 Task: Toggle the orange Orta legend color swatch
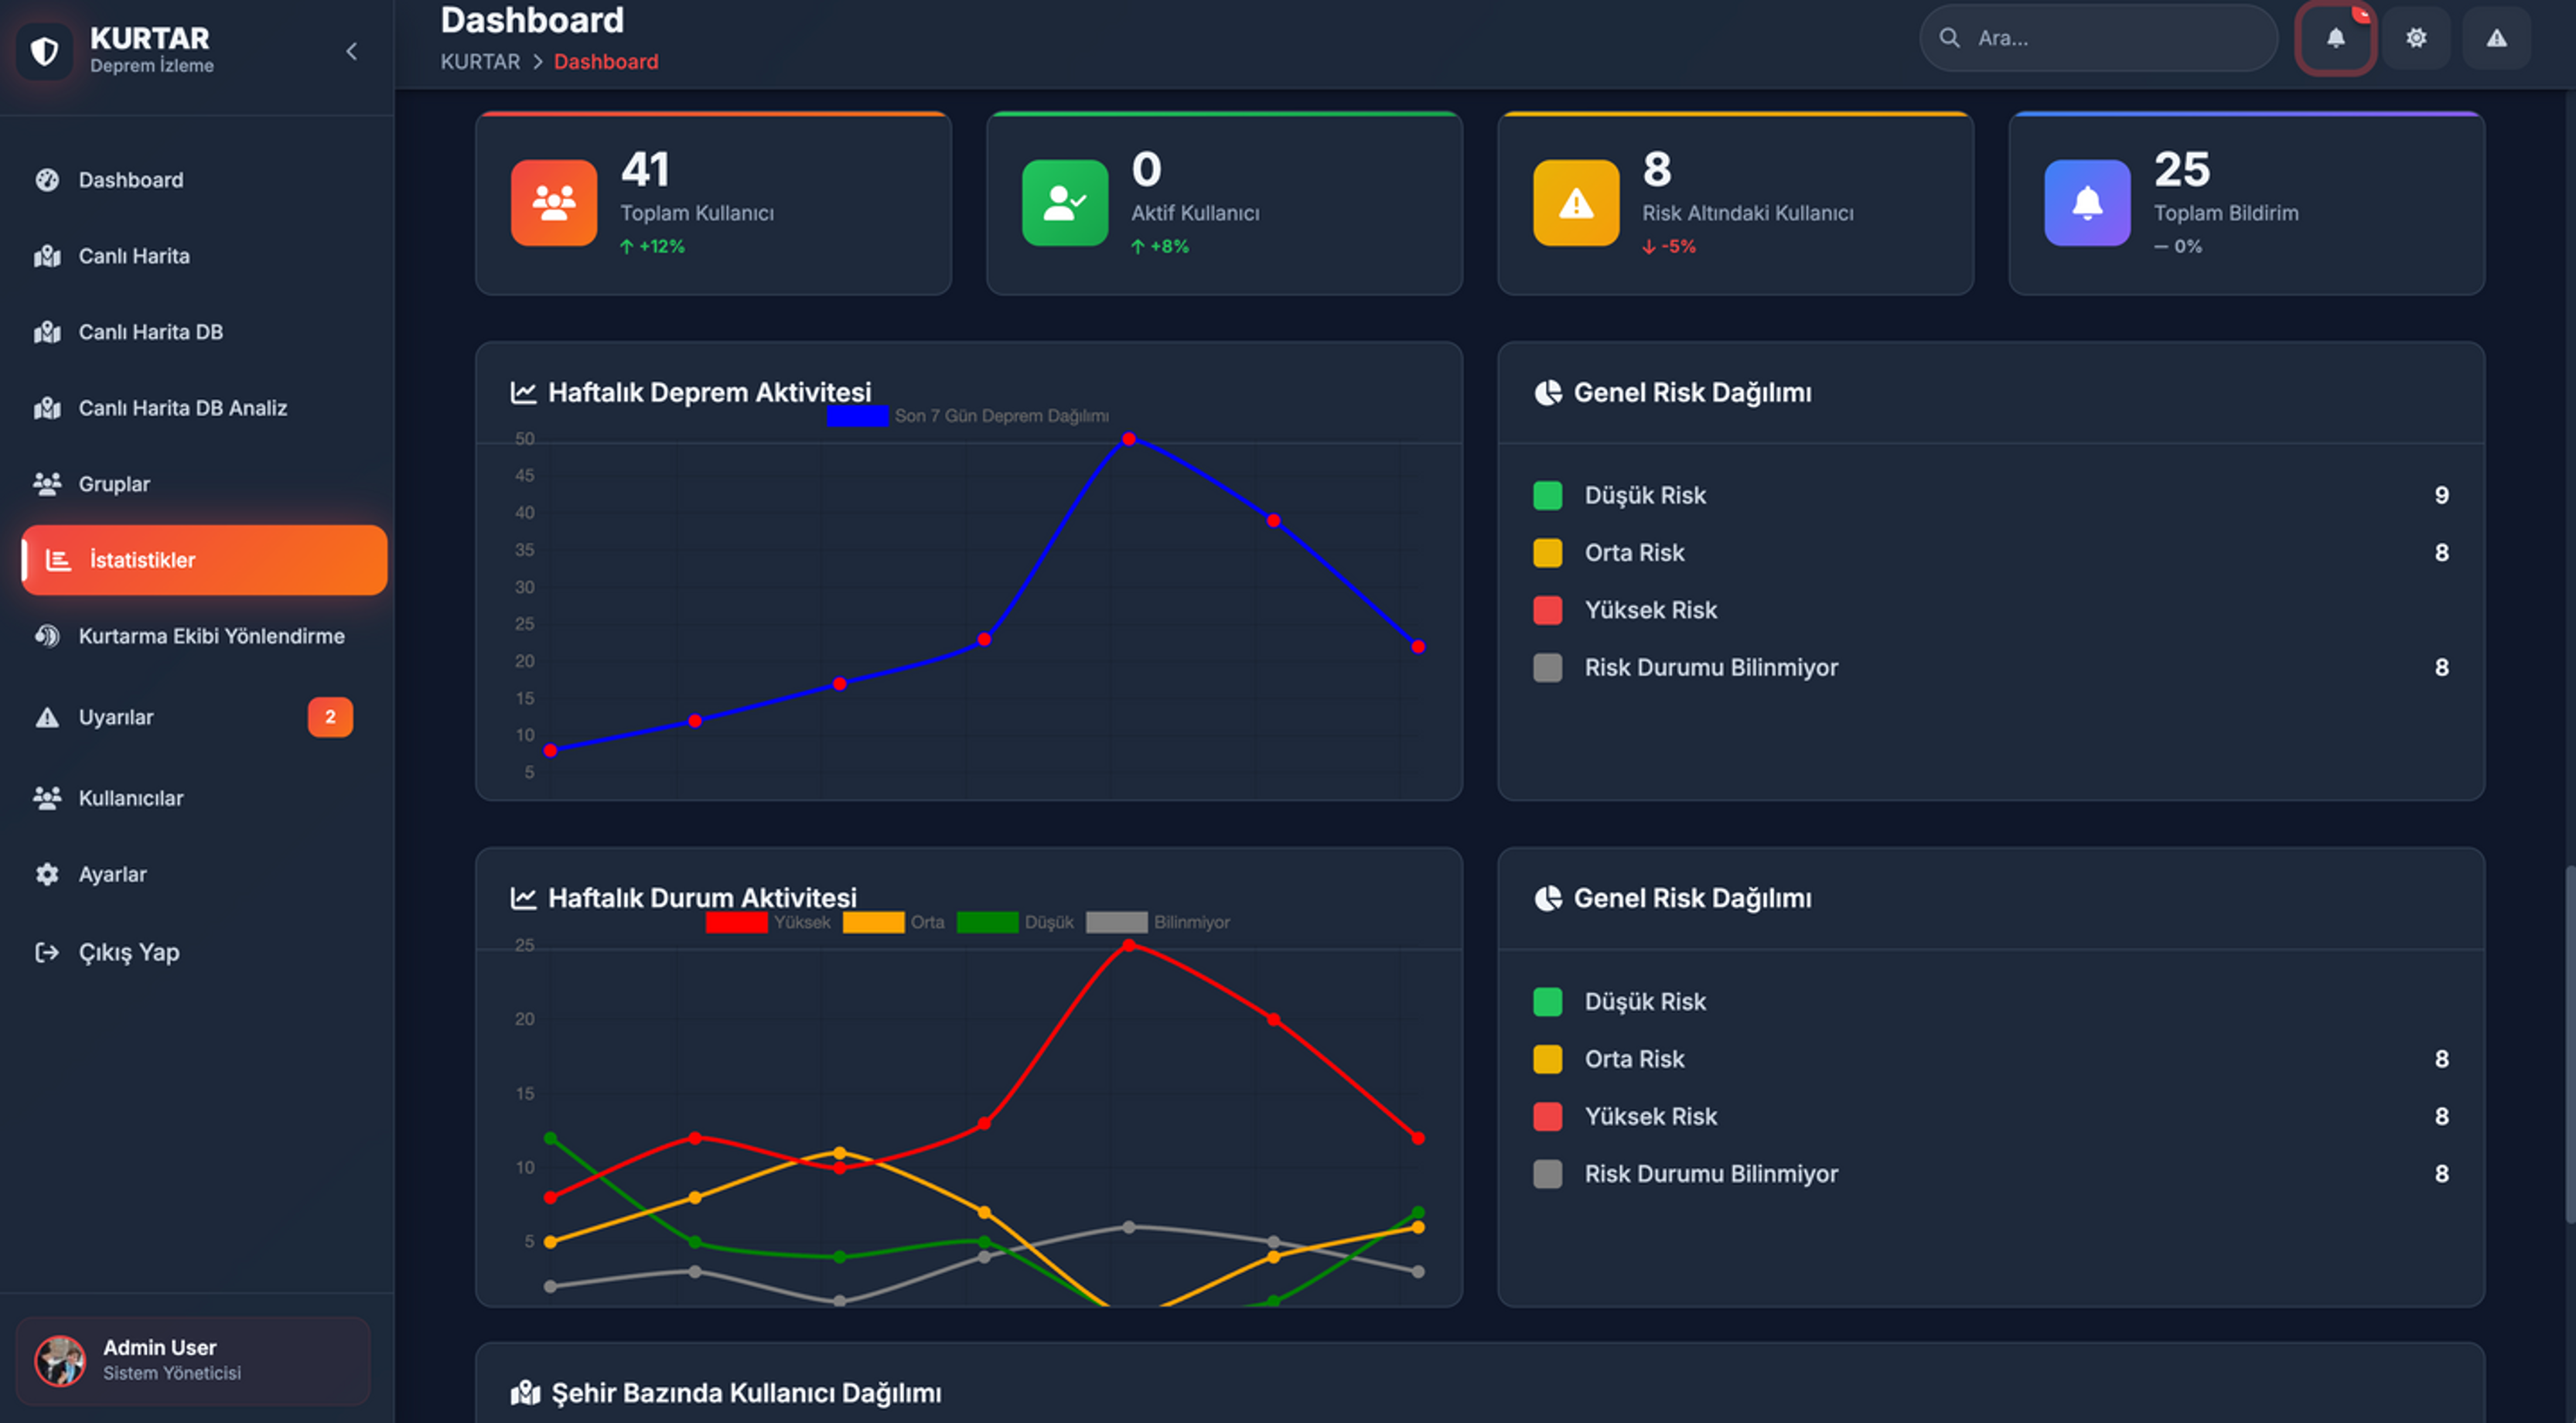[872, 922]
